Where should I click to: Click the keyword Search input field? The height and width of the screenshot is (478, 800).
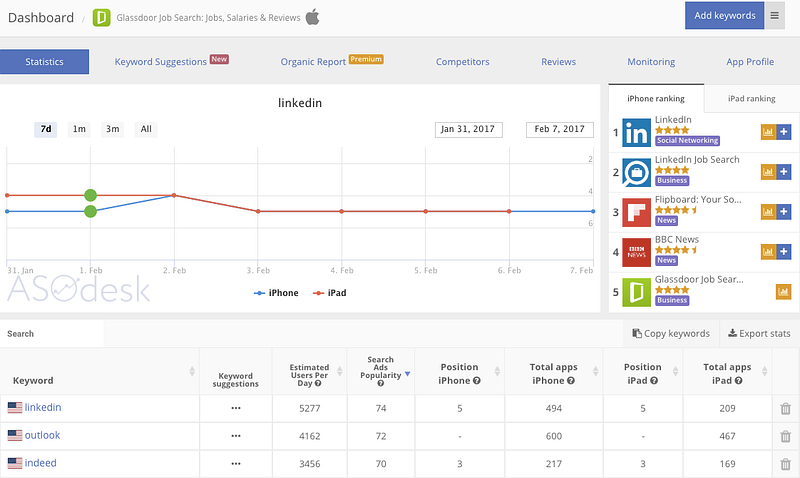(52, 333)
